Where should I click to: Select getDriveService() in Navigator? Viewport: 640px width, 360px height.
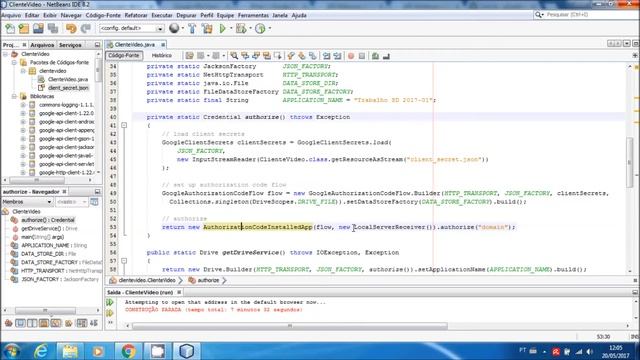pyautogui.click(x=41, y=229)
